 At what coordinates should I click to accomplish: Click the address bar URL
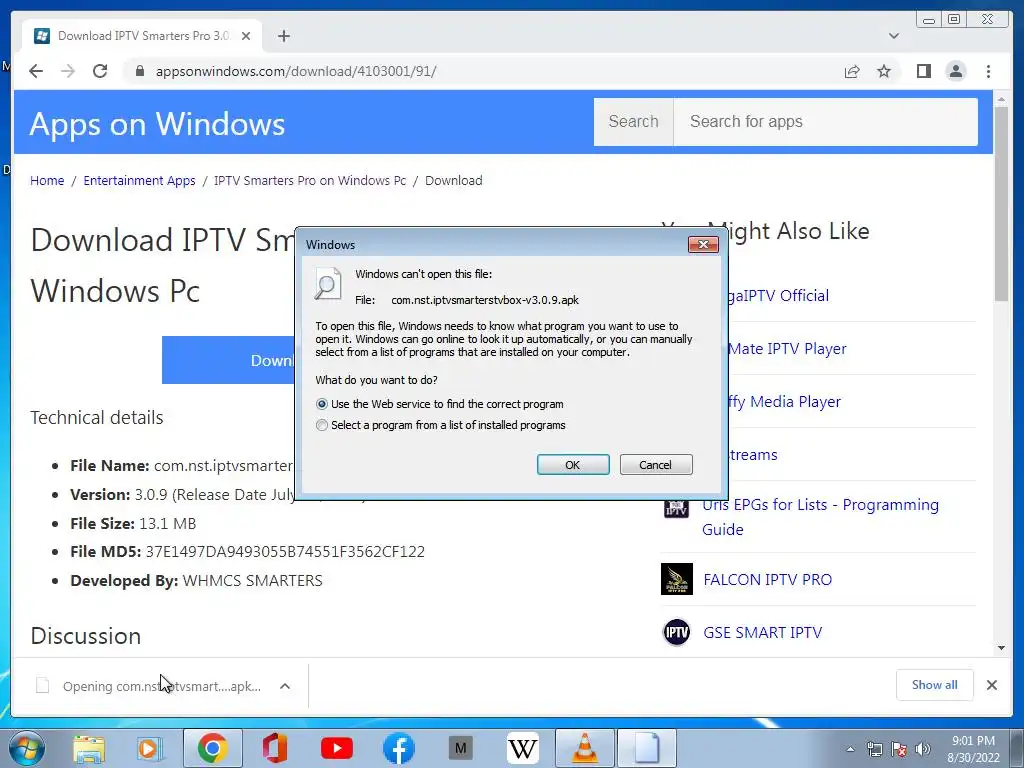[x=295, y=71]
